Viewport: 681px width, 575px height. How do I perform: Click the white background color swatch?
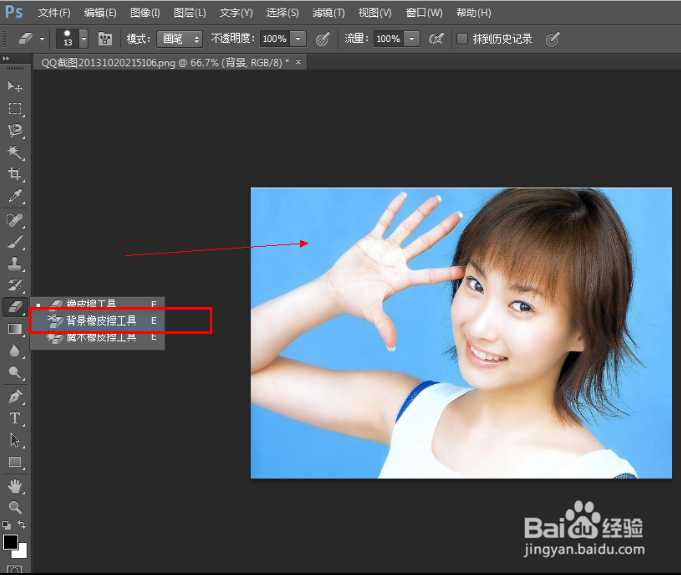click(x=22, y=553)
